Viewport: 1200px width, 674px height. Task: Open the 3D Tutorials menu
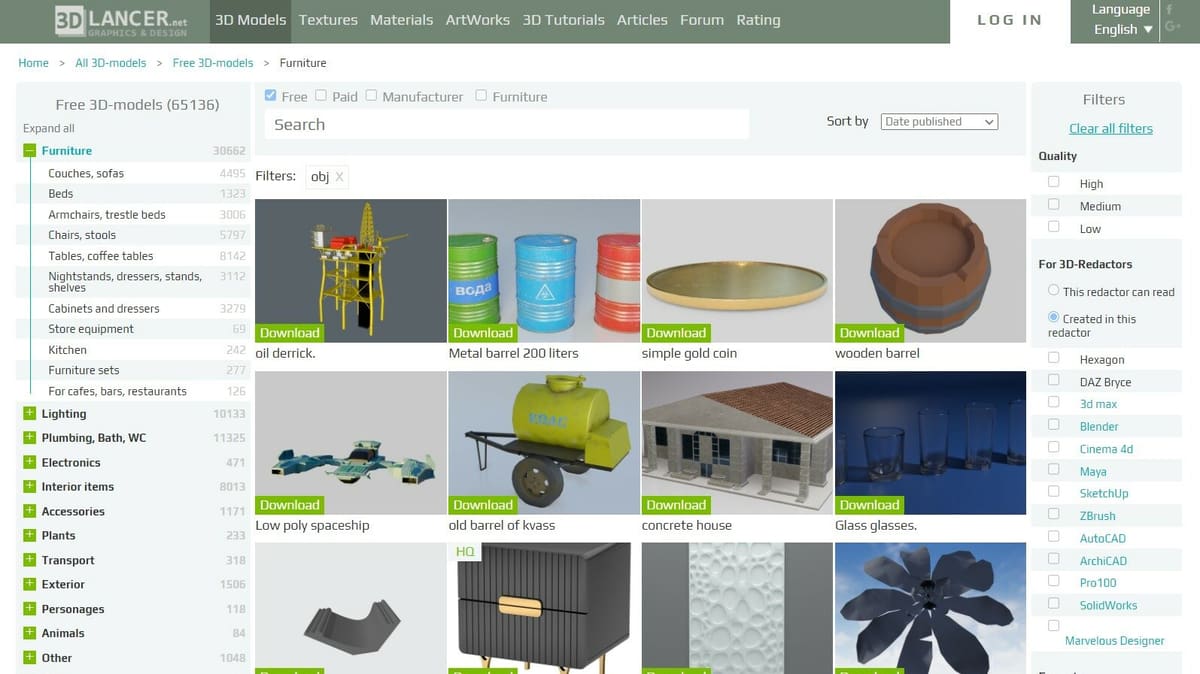pos(563,20)
